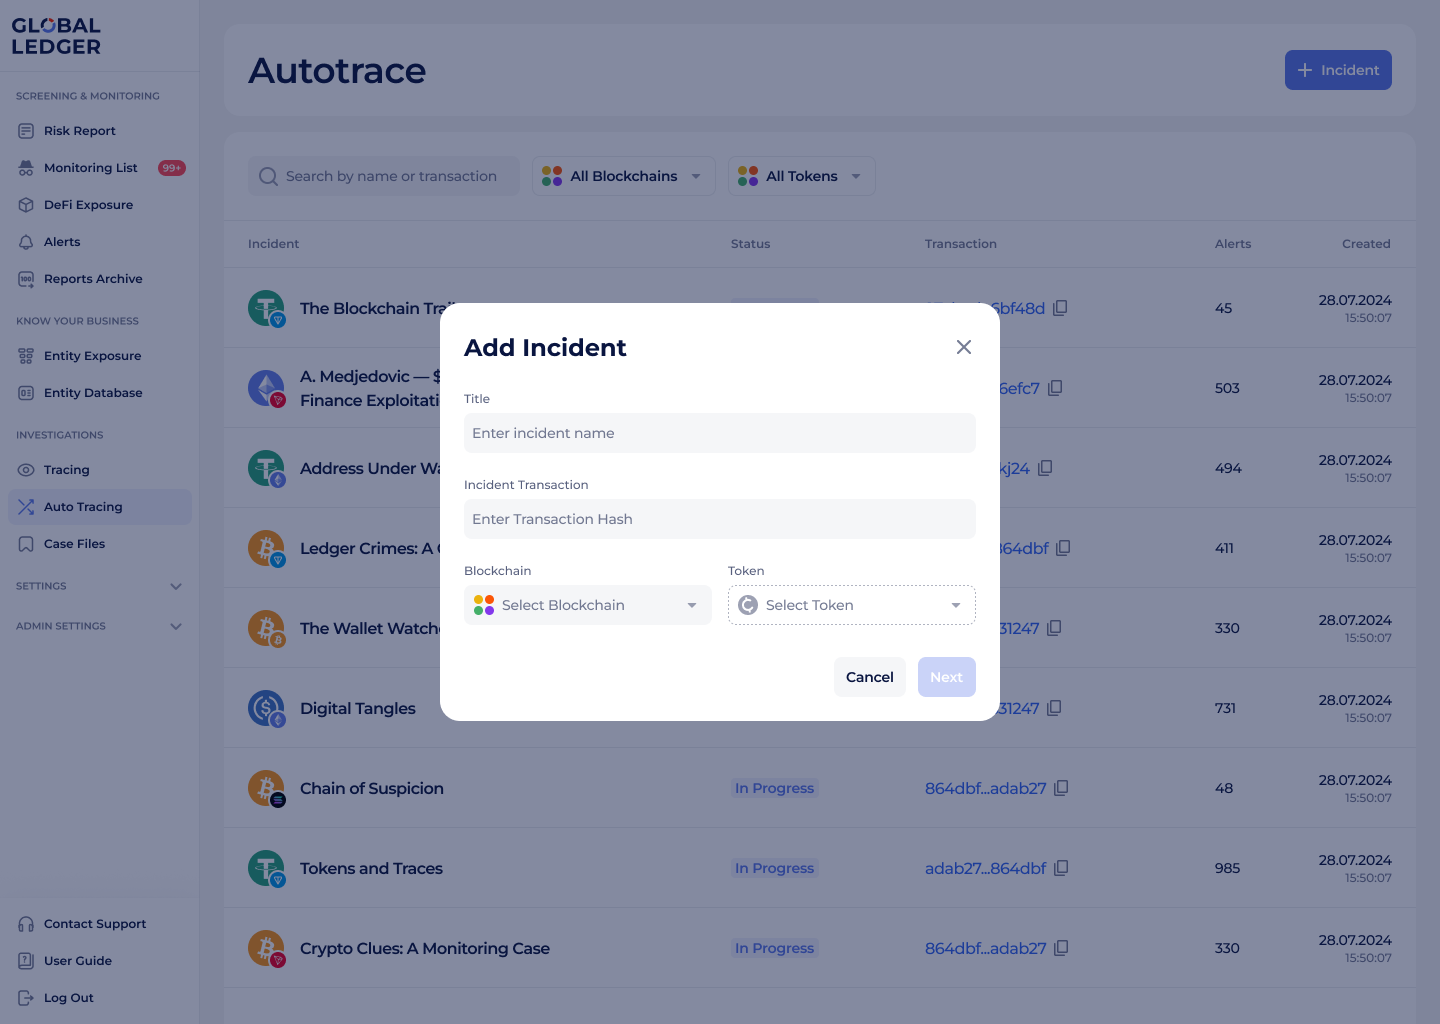The width and height of the screenshot is (1440, 1024).
Task: Open the Case Files section
Action: click(73, 543)
